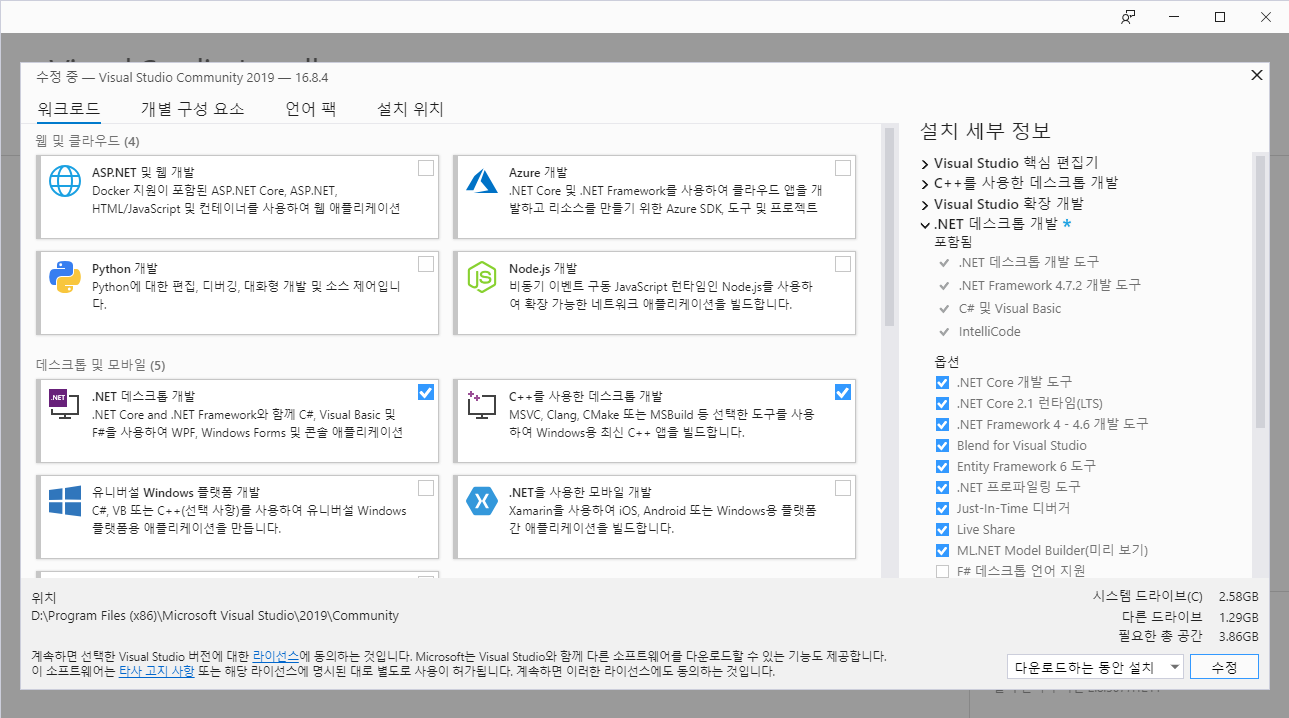Check the Python 개발 workload checkbox
Image resolution: width=1289 pixels, height=718 pixels.
click(426, 264)
